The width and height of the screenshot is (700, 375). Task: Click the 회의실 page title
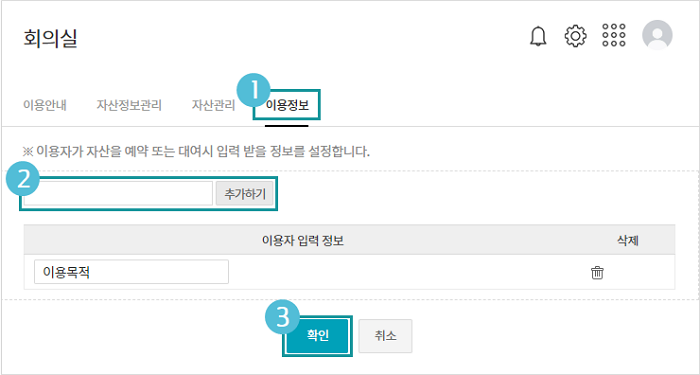coord(50,38)
